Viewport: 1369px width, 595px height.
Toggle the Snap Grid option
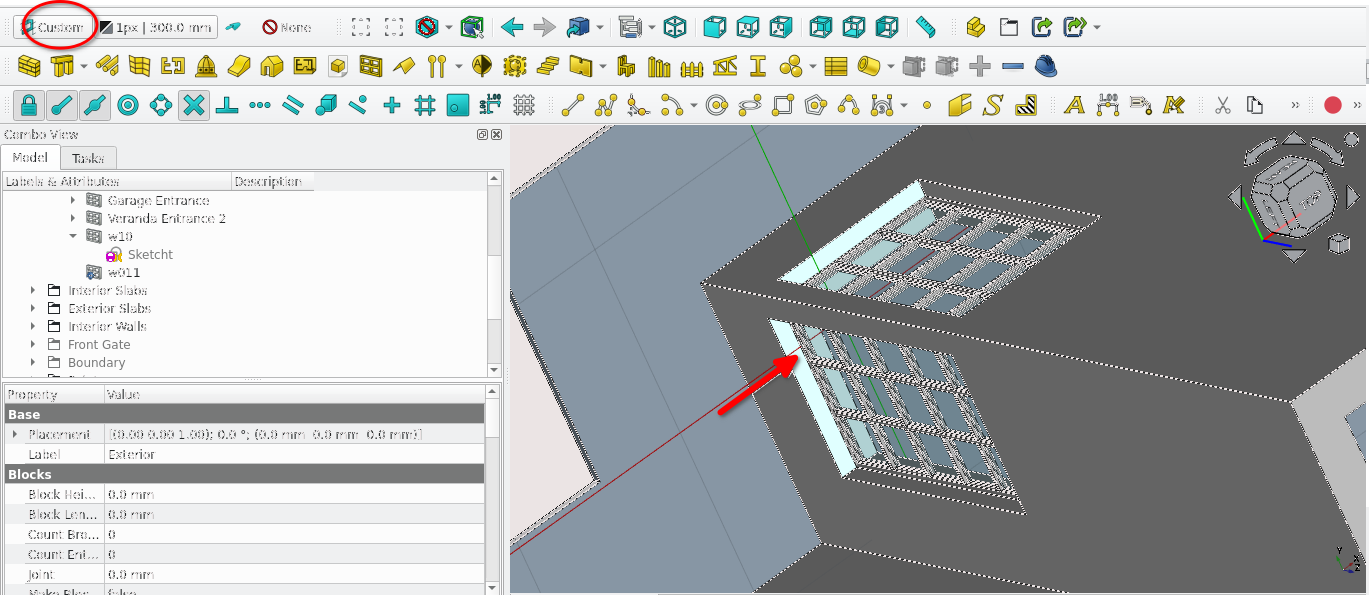pos(424,105)
